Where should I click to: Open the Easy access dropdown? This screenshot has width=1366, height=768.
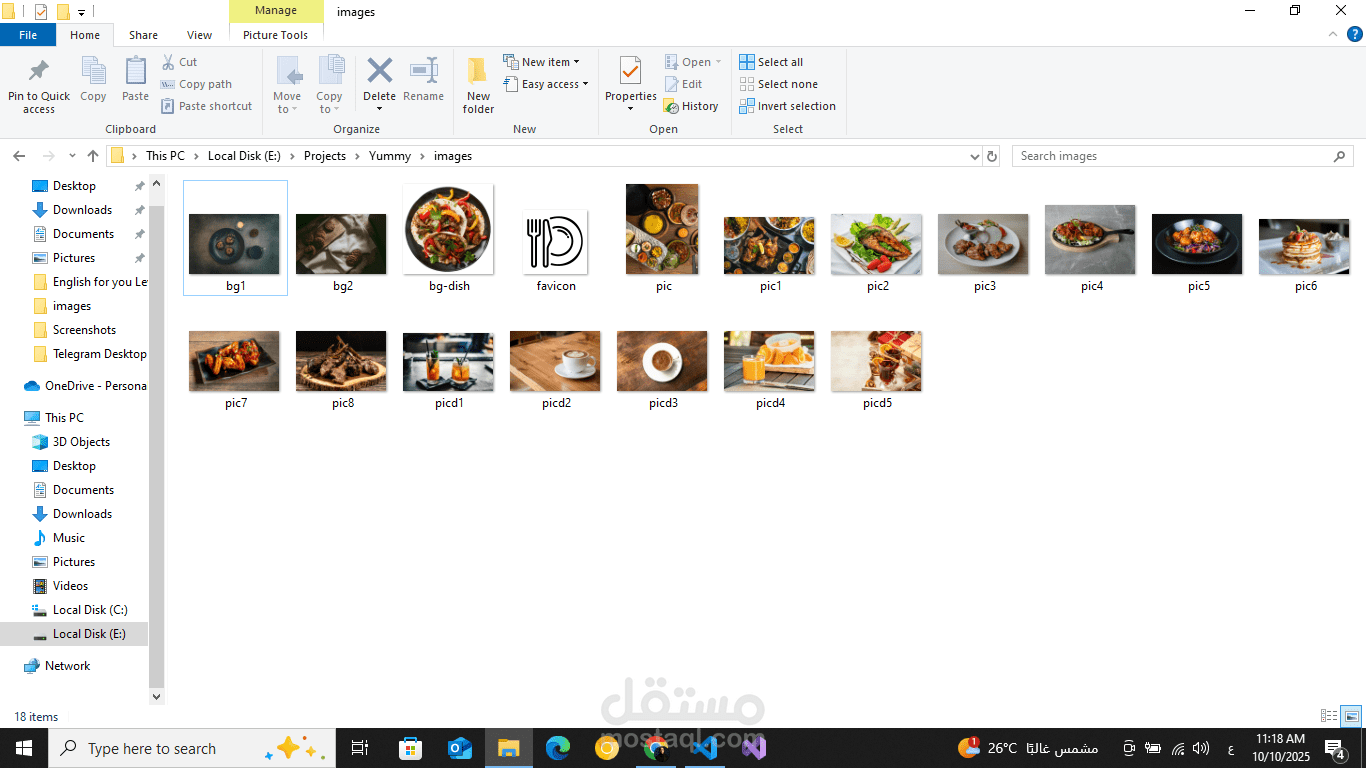545,84
